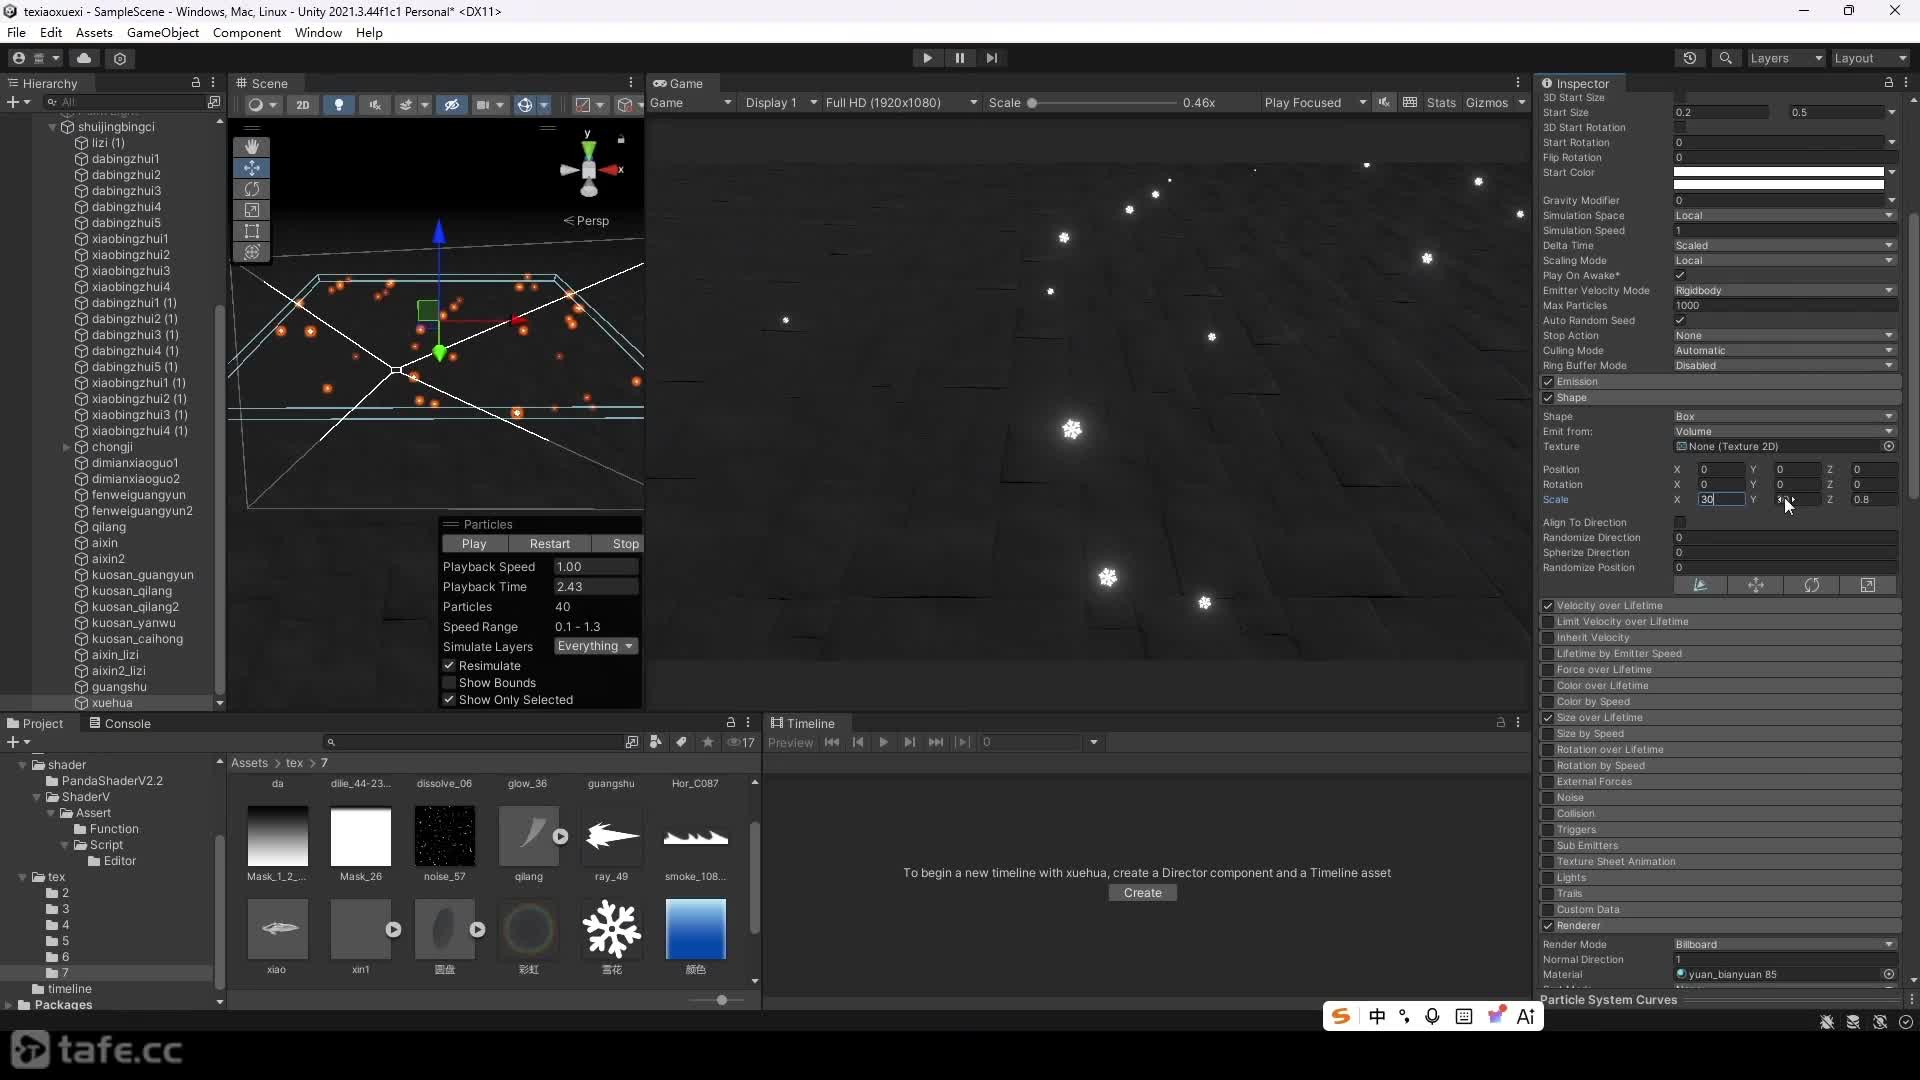Click the shape gizmo rotate icon button

coord(1812,586)
